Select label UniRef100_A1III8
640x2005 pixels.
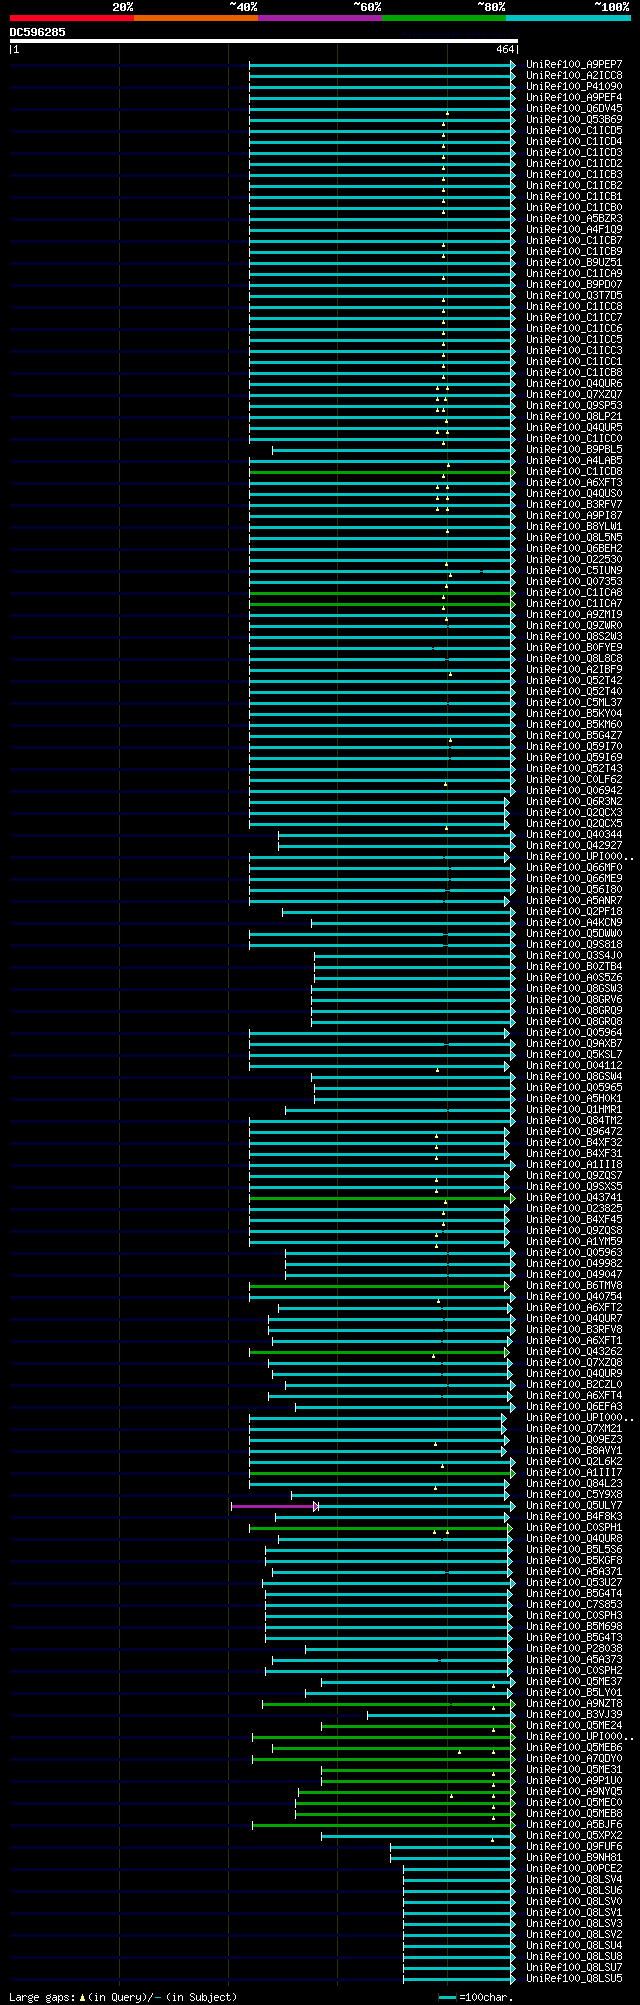tap(574, 1165)
